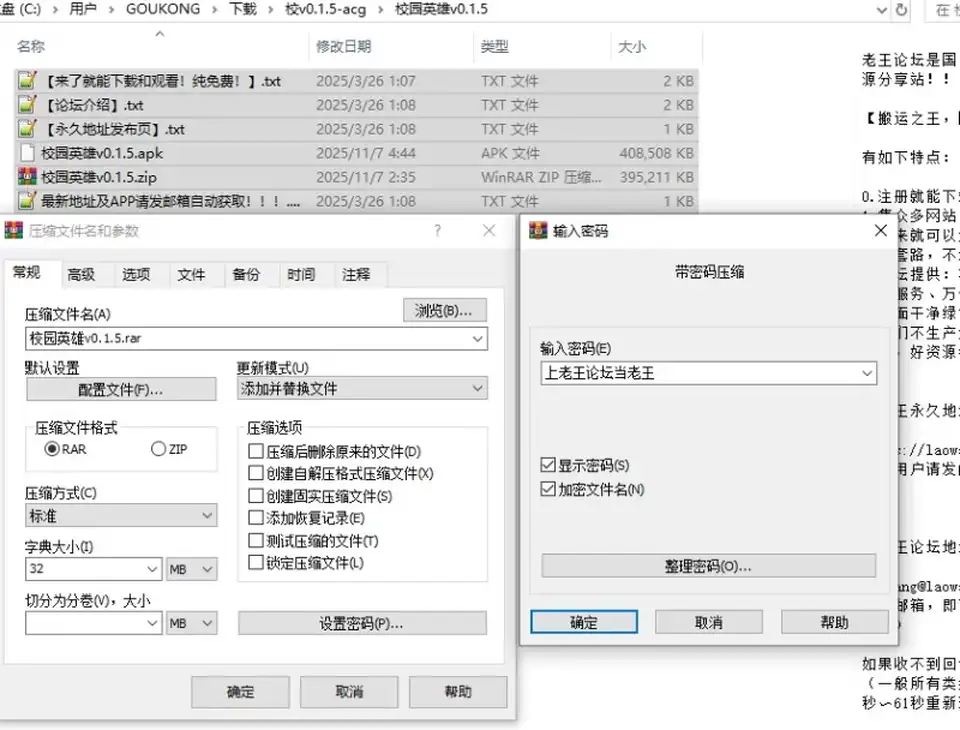The width and height of the screenshot is (960, 730).
Task: Sort files by 类型 column header
Action: click(x=495, y=47)
